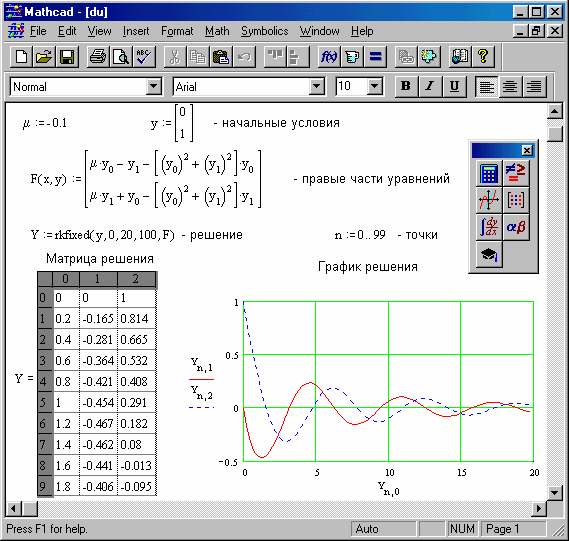Click the μ := -0.1 definition
The image size is (569, 541).
(45, 123)
